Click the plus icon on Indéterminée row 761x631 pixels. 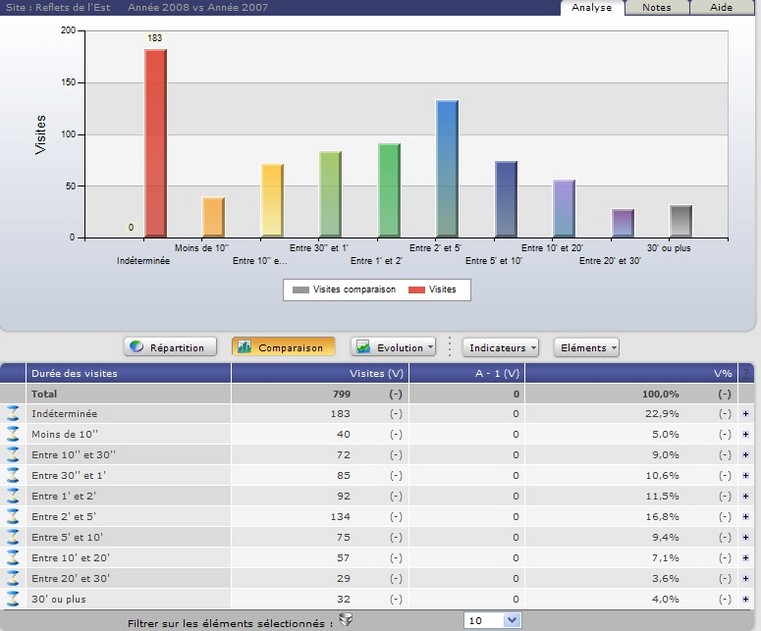[x=745, y=414]
